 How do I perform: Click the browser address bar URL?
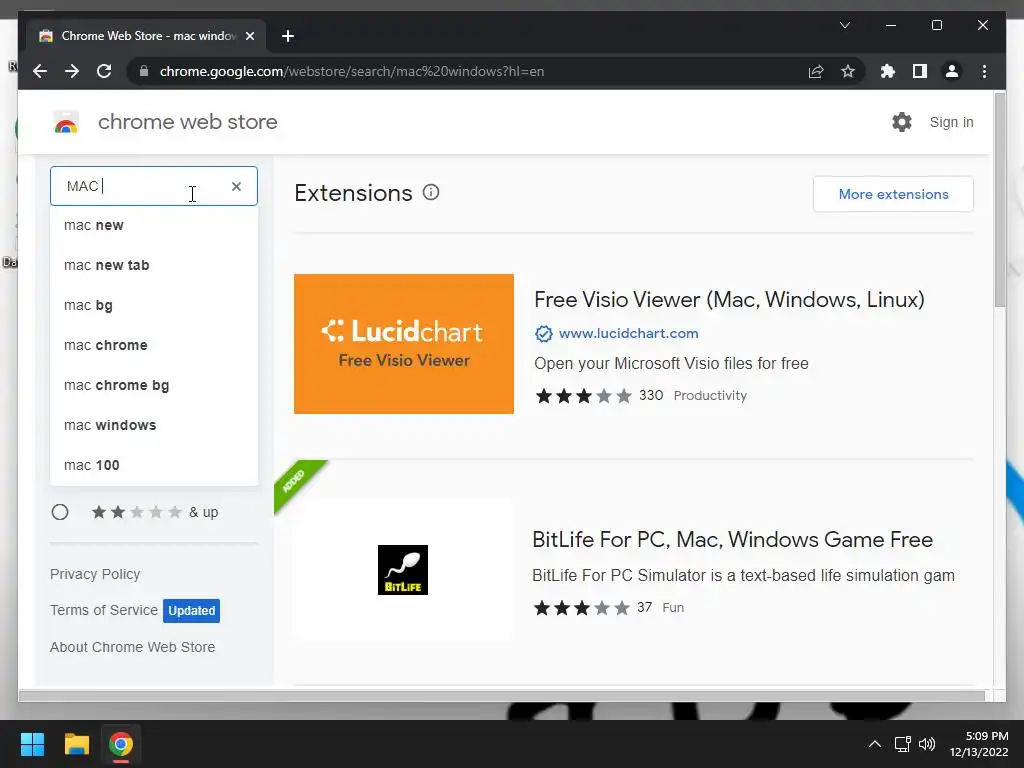click(x=351, y=71)
